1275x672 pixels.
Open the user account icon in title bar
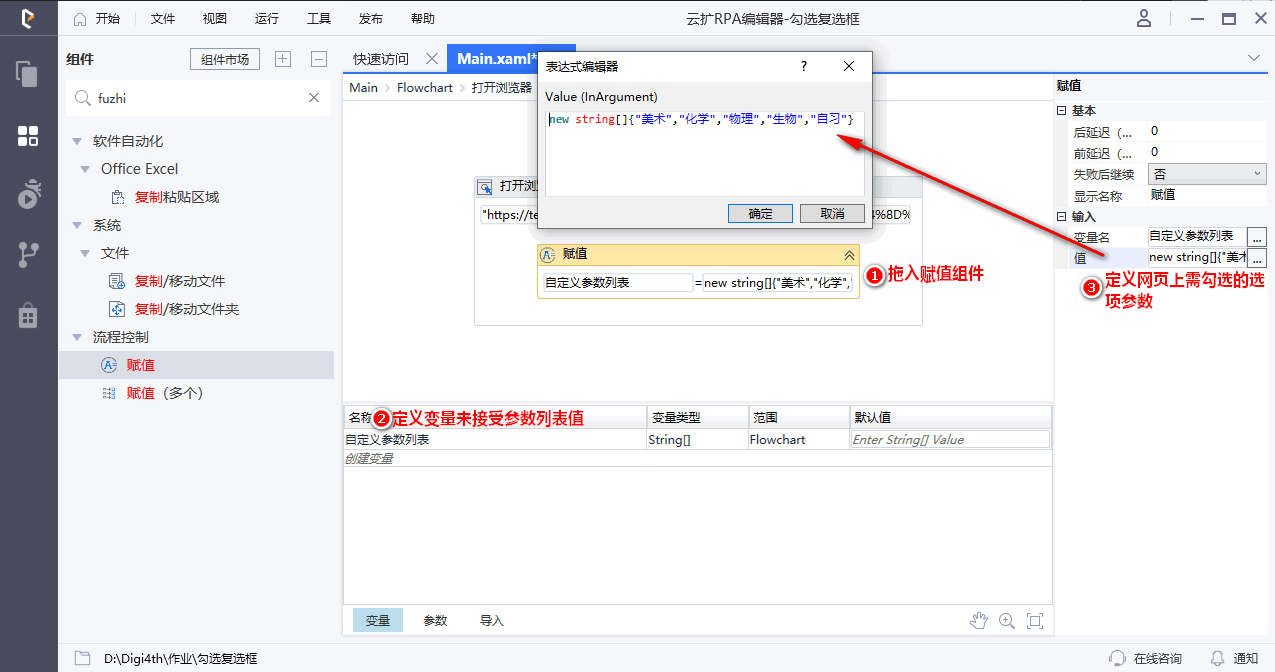tap(1144, 18)
